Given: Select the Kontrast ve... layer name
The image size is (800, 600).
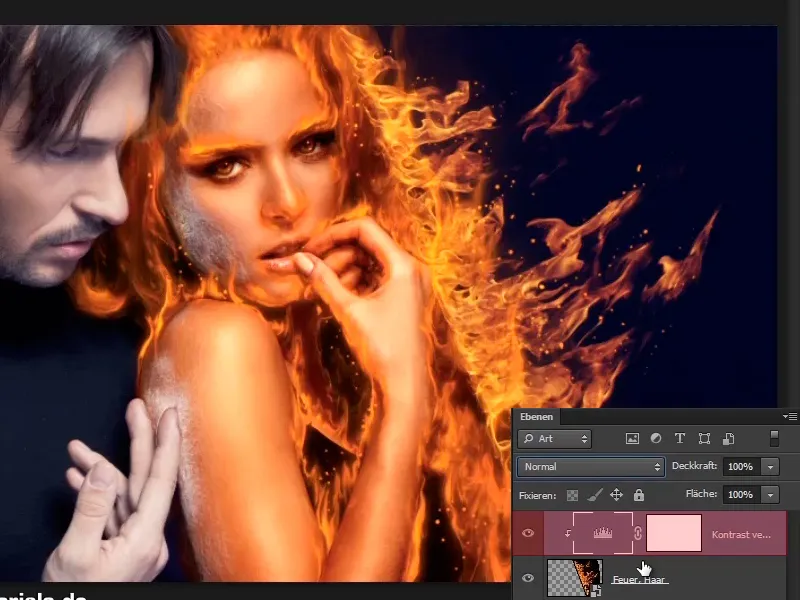Looking at the screenshot, I should pyautogui.click(x=741, y=535).
